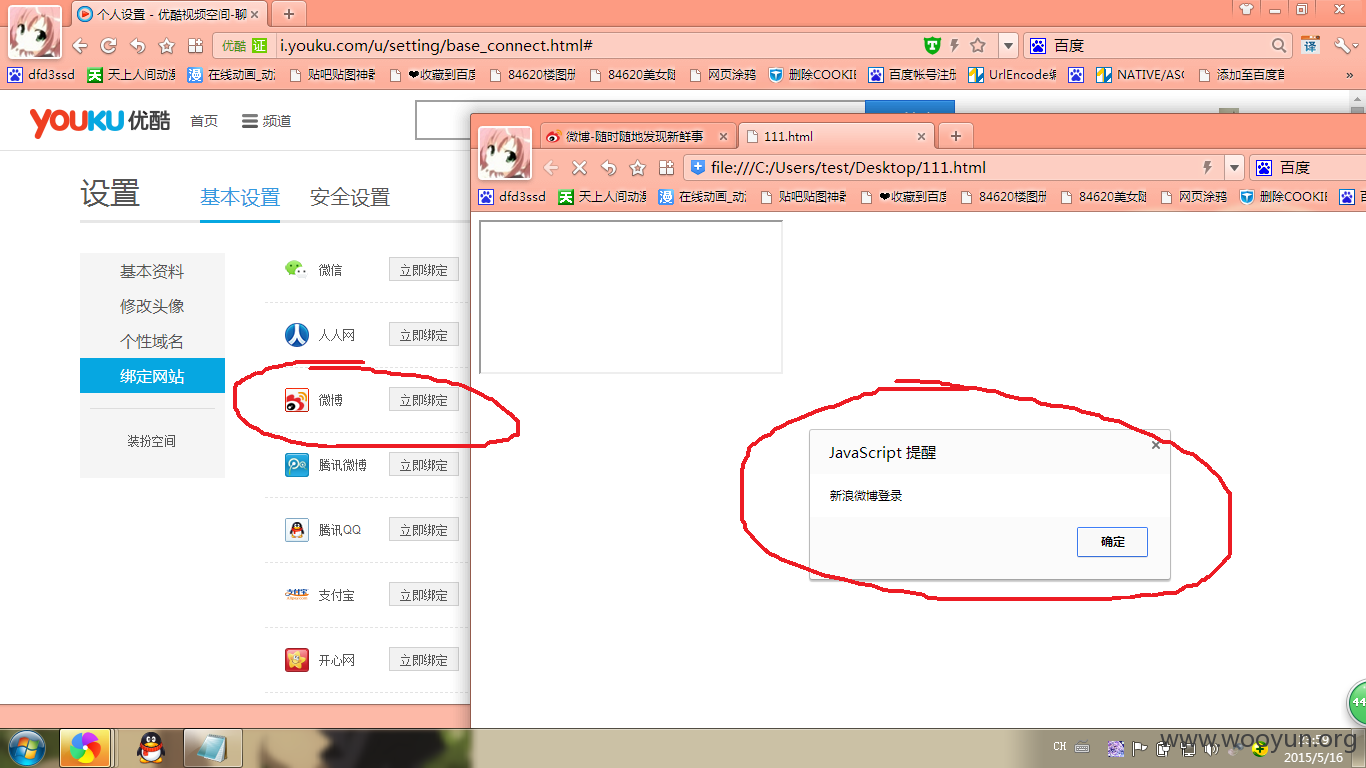
Task: Click 立即绑定 button for 开心网
Action: 424,659
